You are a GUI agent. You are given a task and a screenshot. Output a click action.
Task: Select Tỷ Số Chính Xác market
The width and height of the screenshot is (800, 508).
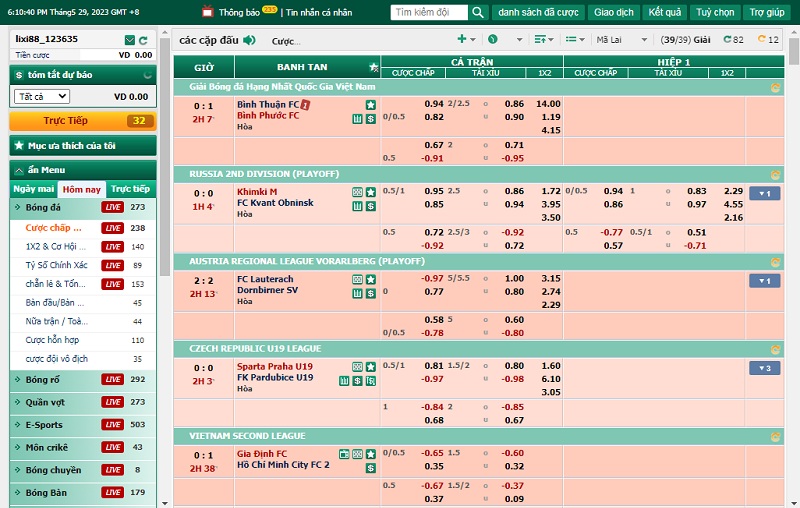coord(56,265)
